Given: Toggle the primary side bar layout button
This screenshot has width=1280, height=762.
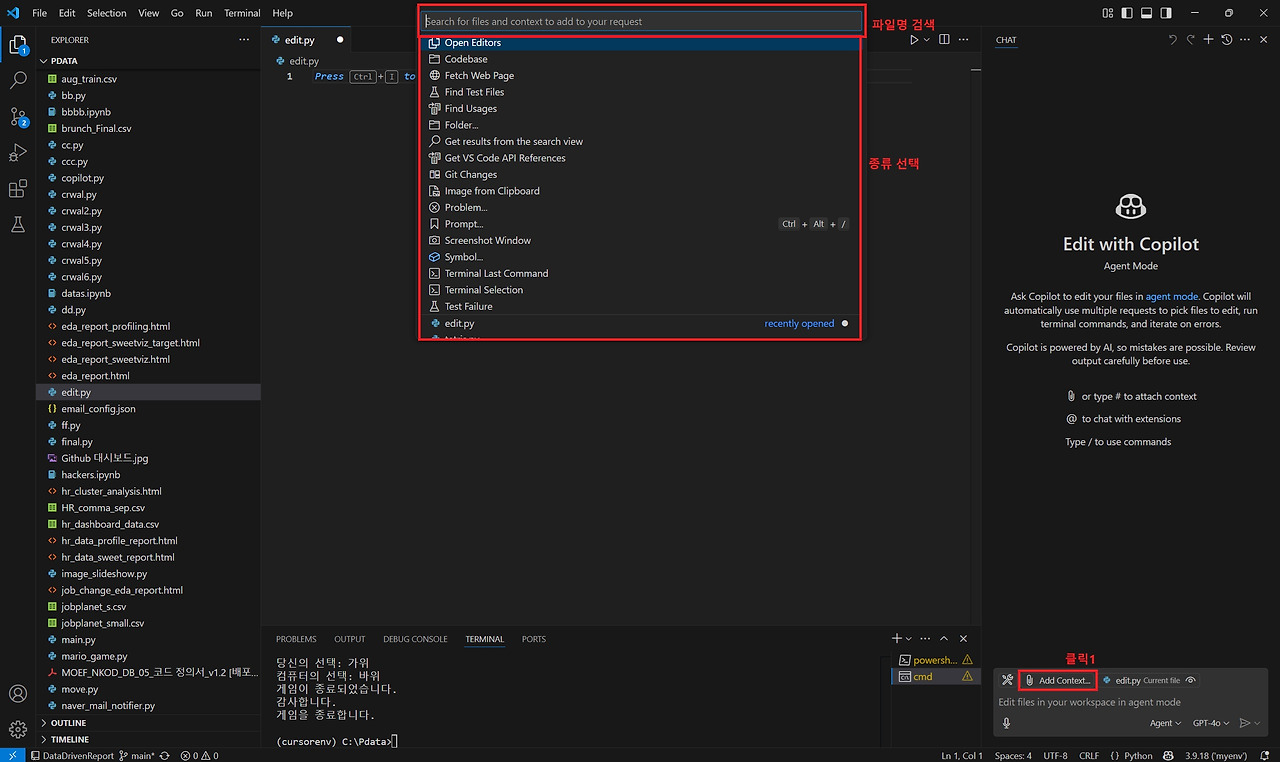Looking at the screenshot, I should click(1127, 13).
